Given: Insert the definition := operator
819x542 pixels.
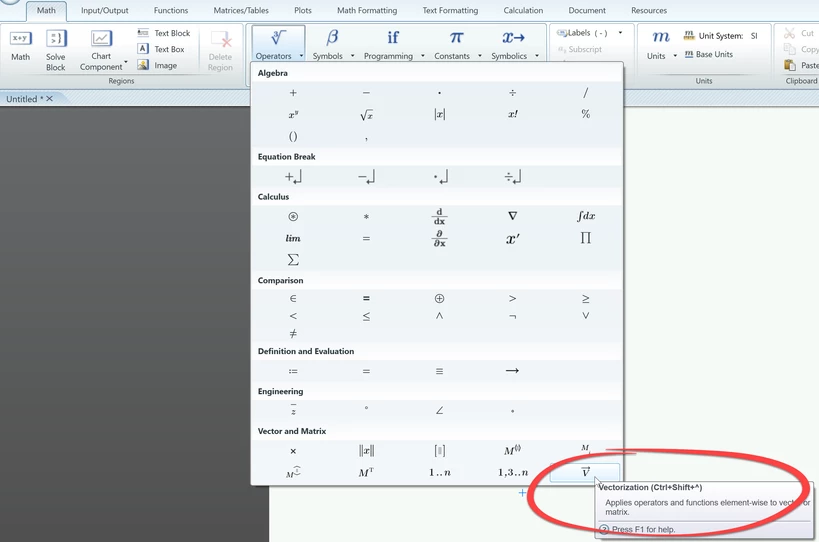Looking at the screenshot, I should tap(293, 371).
